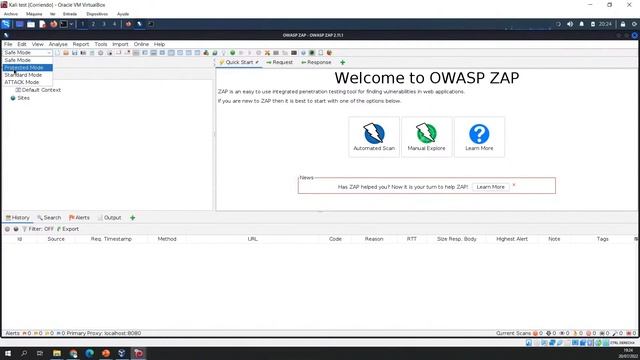Select the Sites tree node
Screen dimensions: 640x360
20,98
